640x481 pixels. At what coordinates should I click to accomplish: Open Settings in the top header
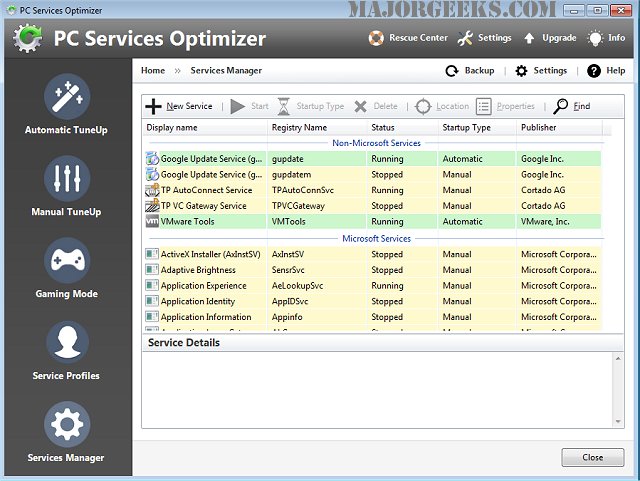click(x=485, y=39)
